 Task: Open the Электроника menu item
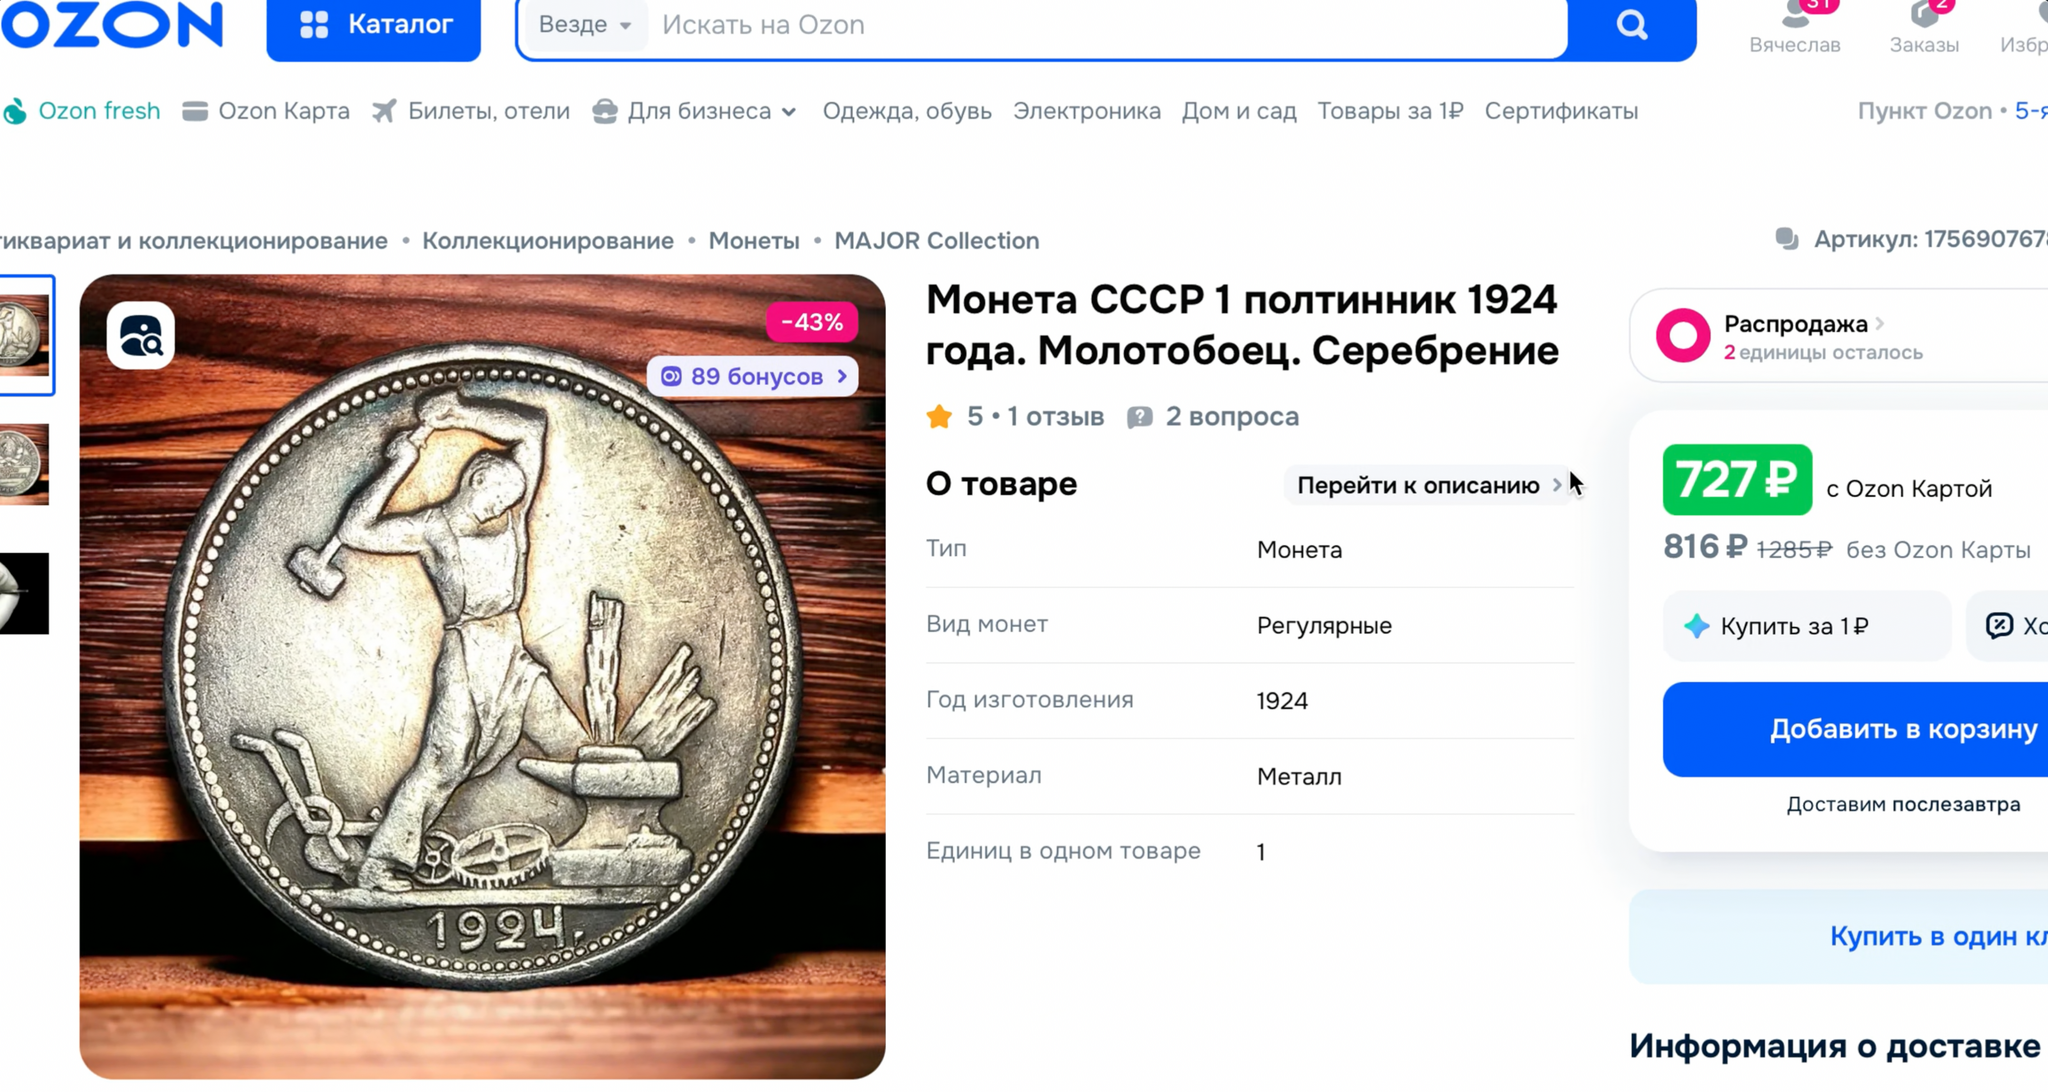point(1087,111)
